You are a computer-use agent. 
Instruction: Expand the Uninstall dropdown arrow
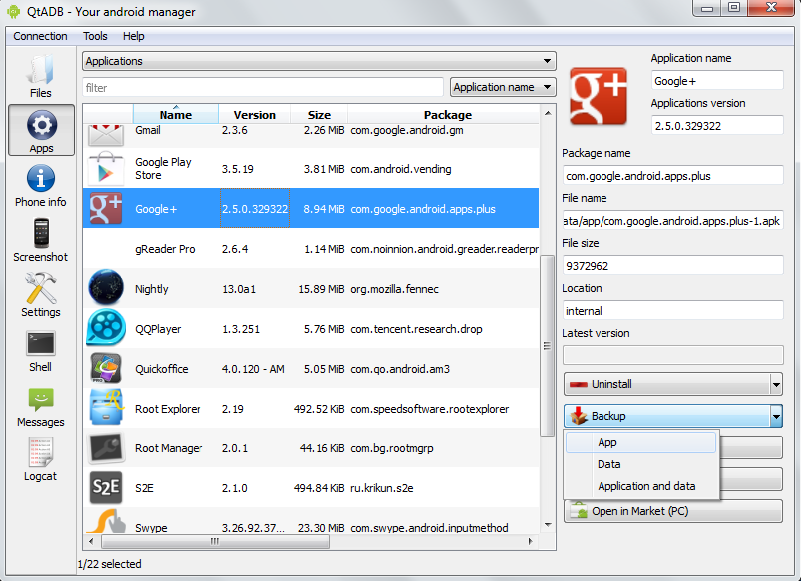click(x=776, y=384)
